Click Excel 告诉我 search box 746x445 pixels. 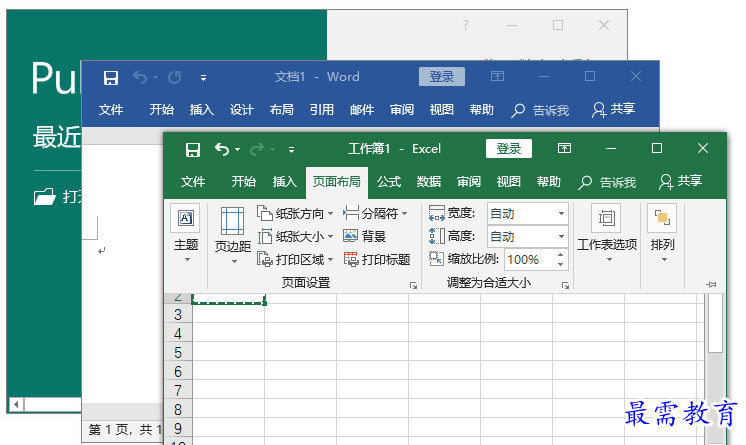tap(607, 182)
